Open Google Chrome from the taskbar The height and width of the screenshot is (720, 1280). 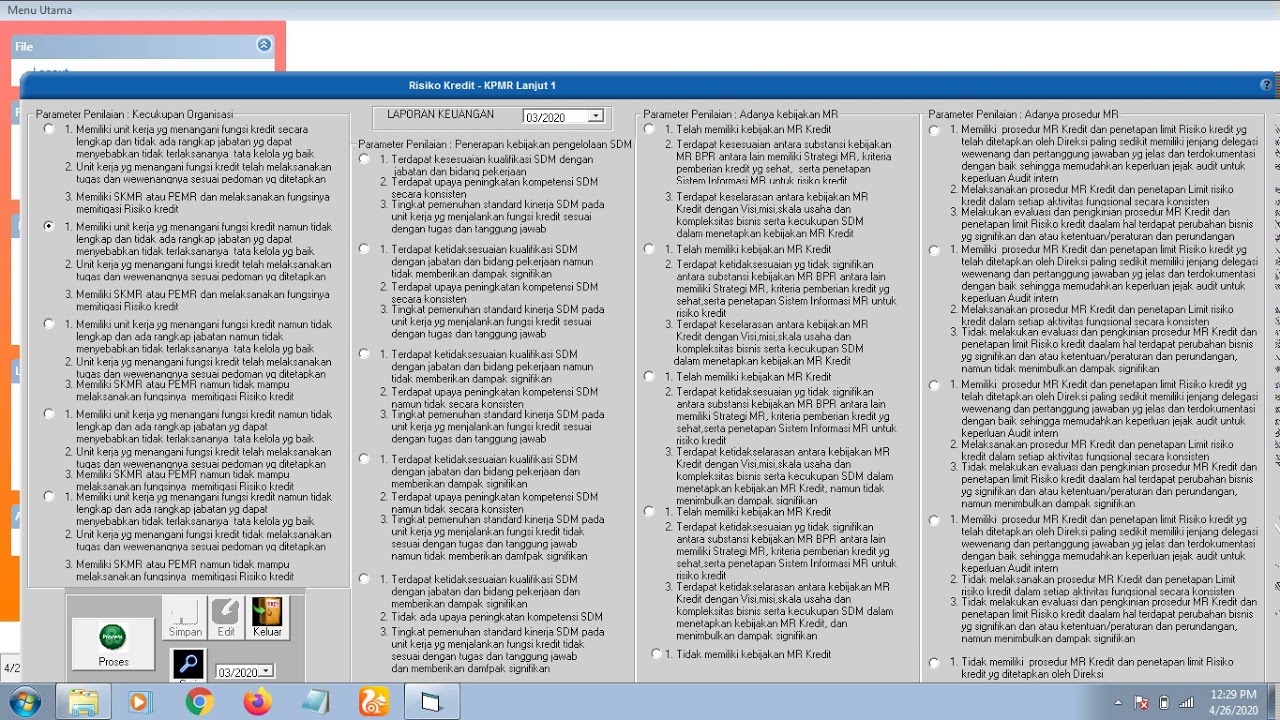(x=199, y=702)
